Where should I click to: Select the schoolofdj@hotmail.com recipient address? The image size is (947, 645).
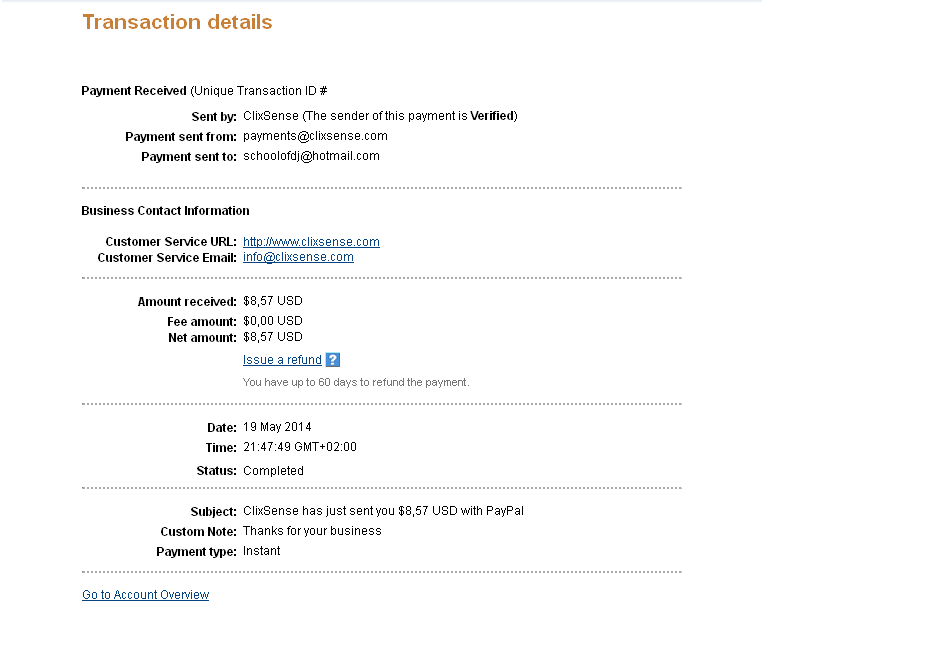pyautogui.click(x=311, y=156)
